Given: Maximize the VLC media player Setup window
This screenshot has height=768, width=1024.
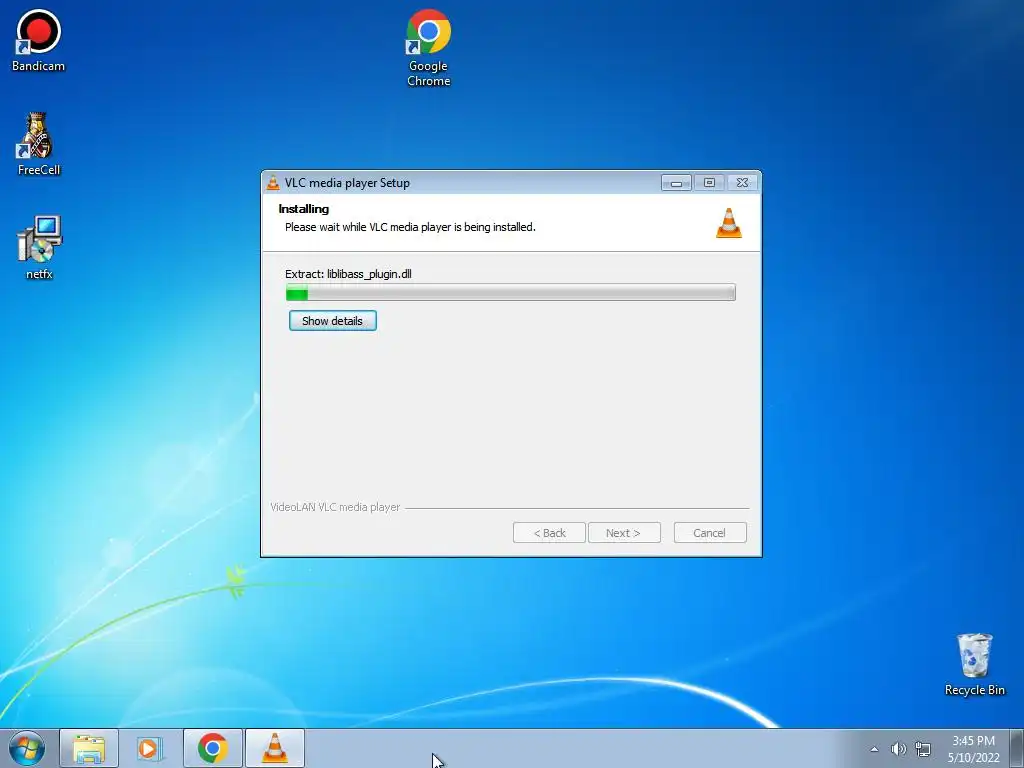Looking at the screenshot, I should (709, 183).
